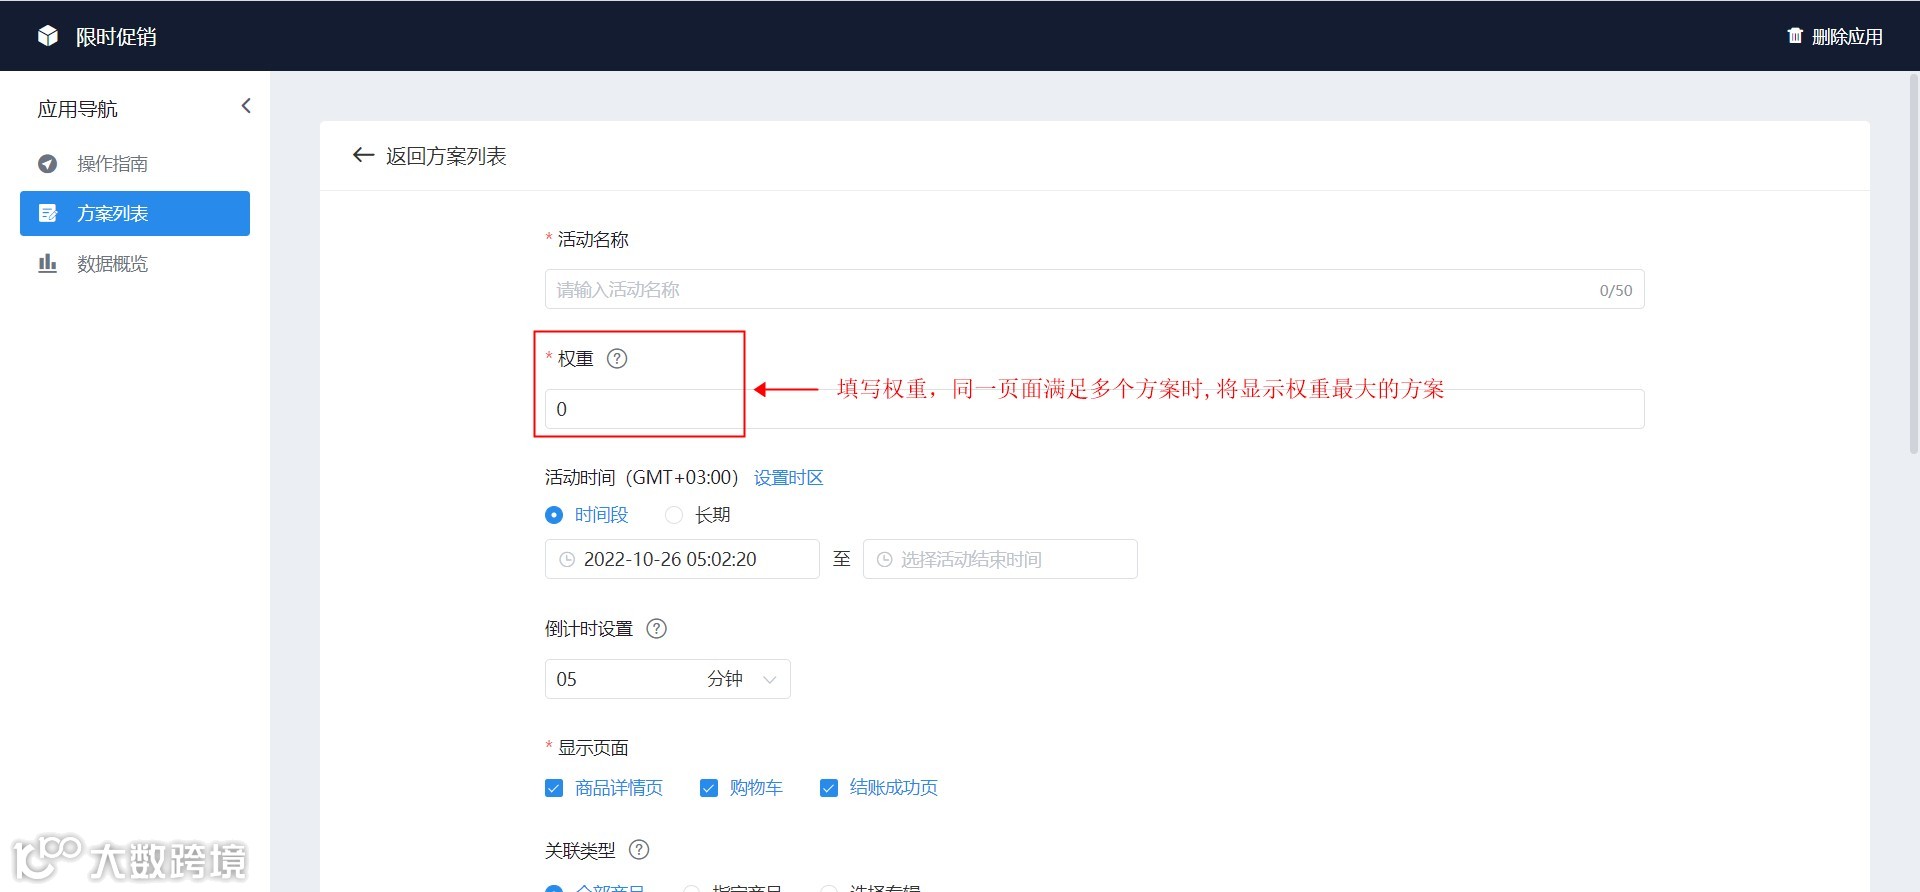Click the 限时促销 cube app icon

(48, 36)
